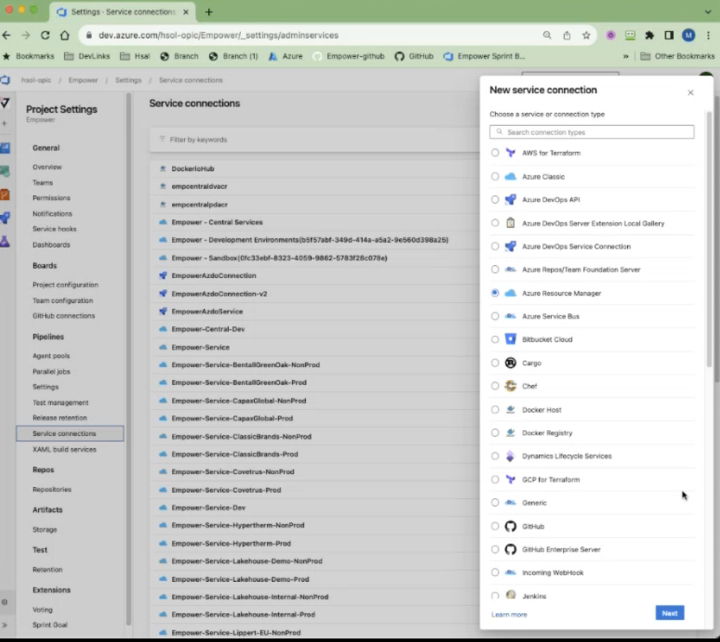Select Azure Service Bus radio button
Viewport: 720px width, 642px height.
tap(495, 316)
